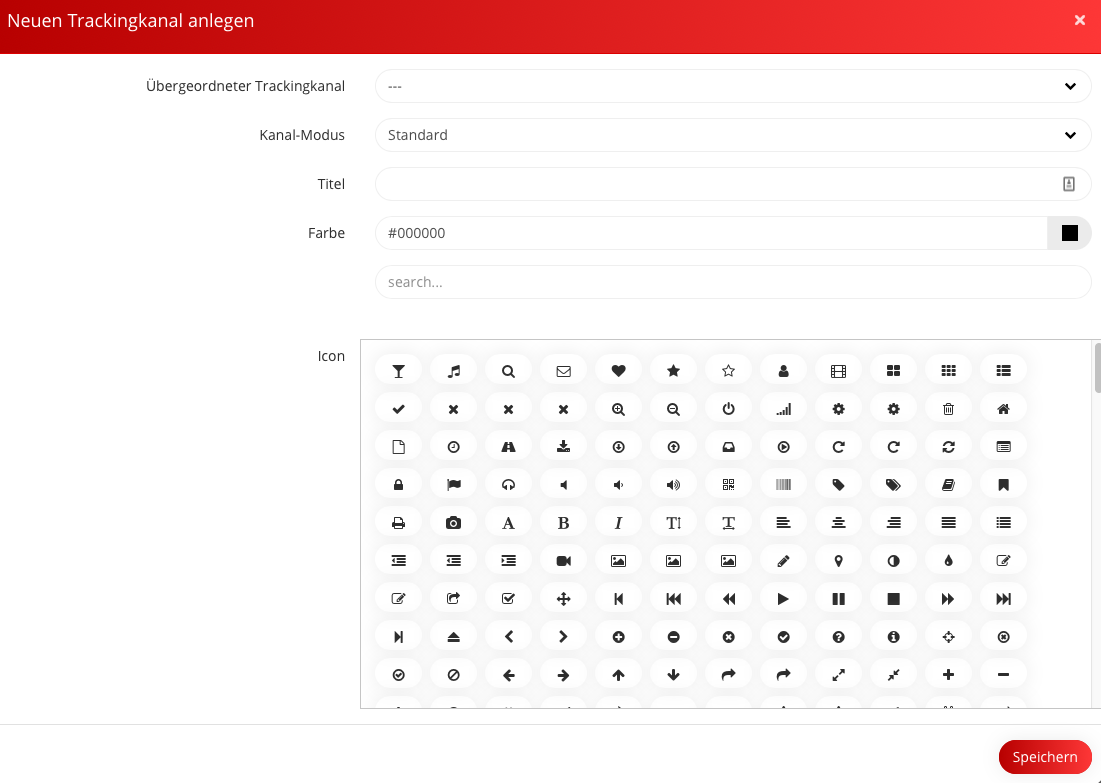Choose the power off icon
1101x783 pixels.
tap(728, 409)
